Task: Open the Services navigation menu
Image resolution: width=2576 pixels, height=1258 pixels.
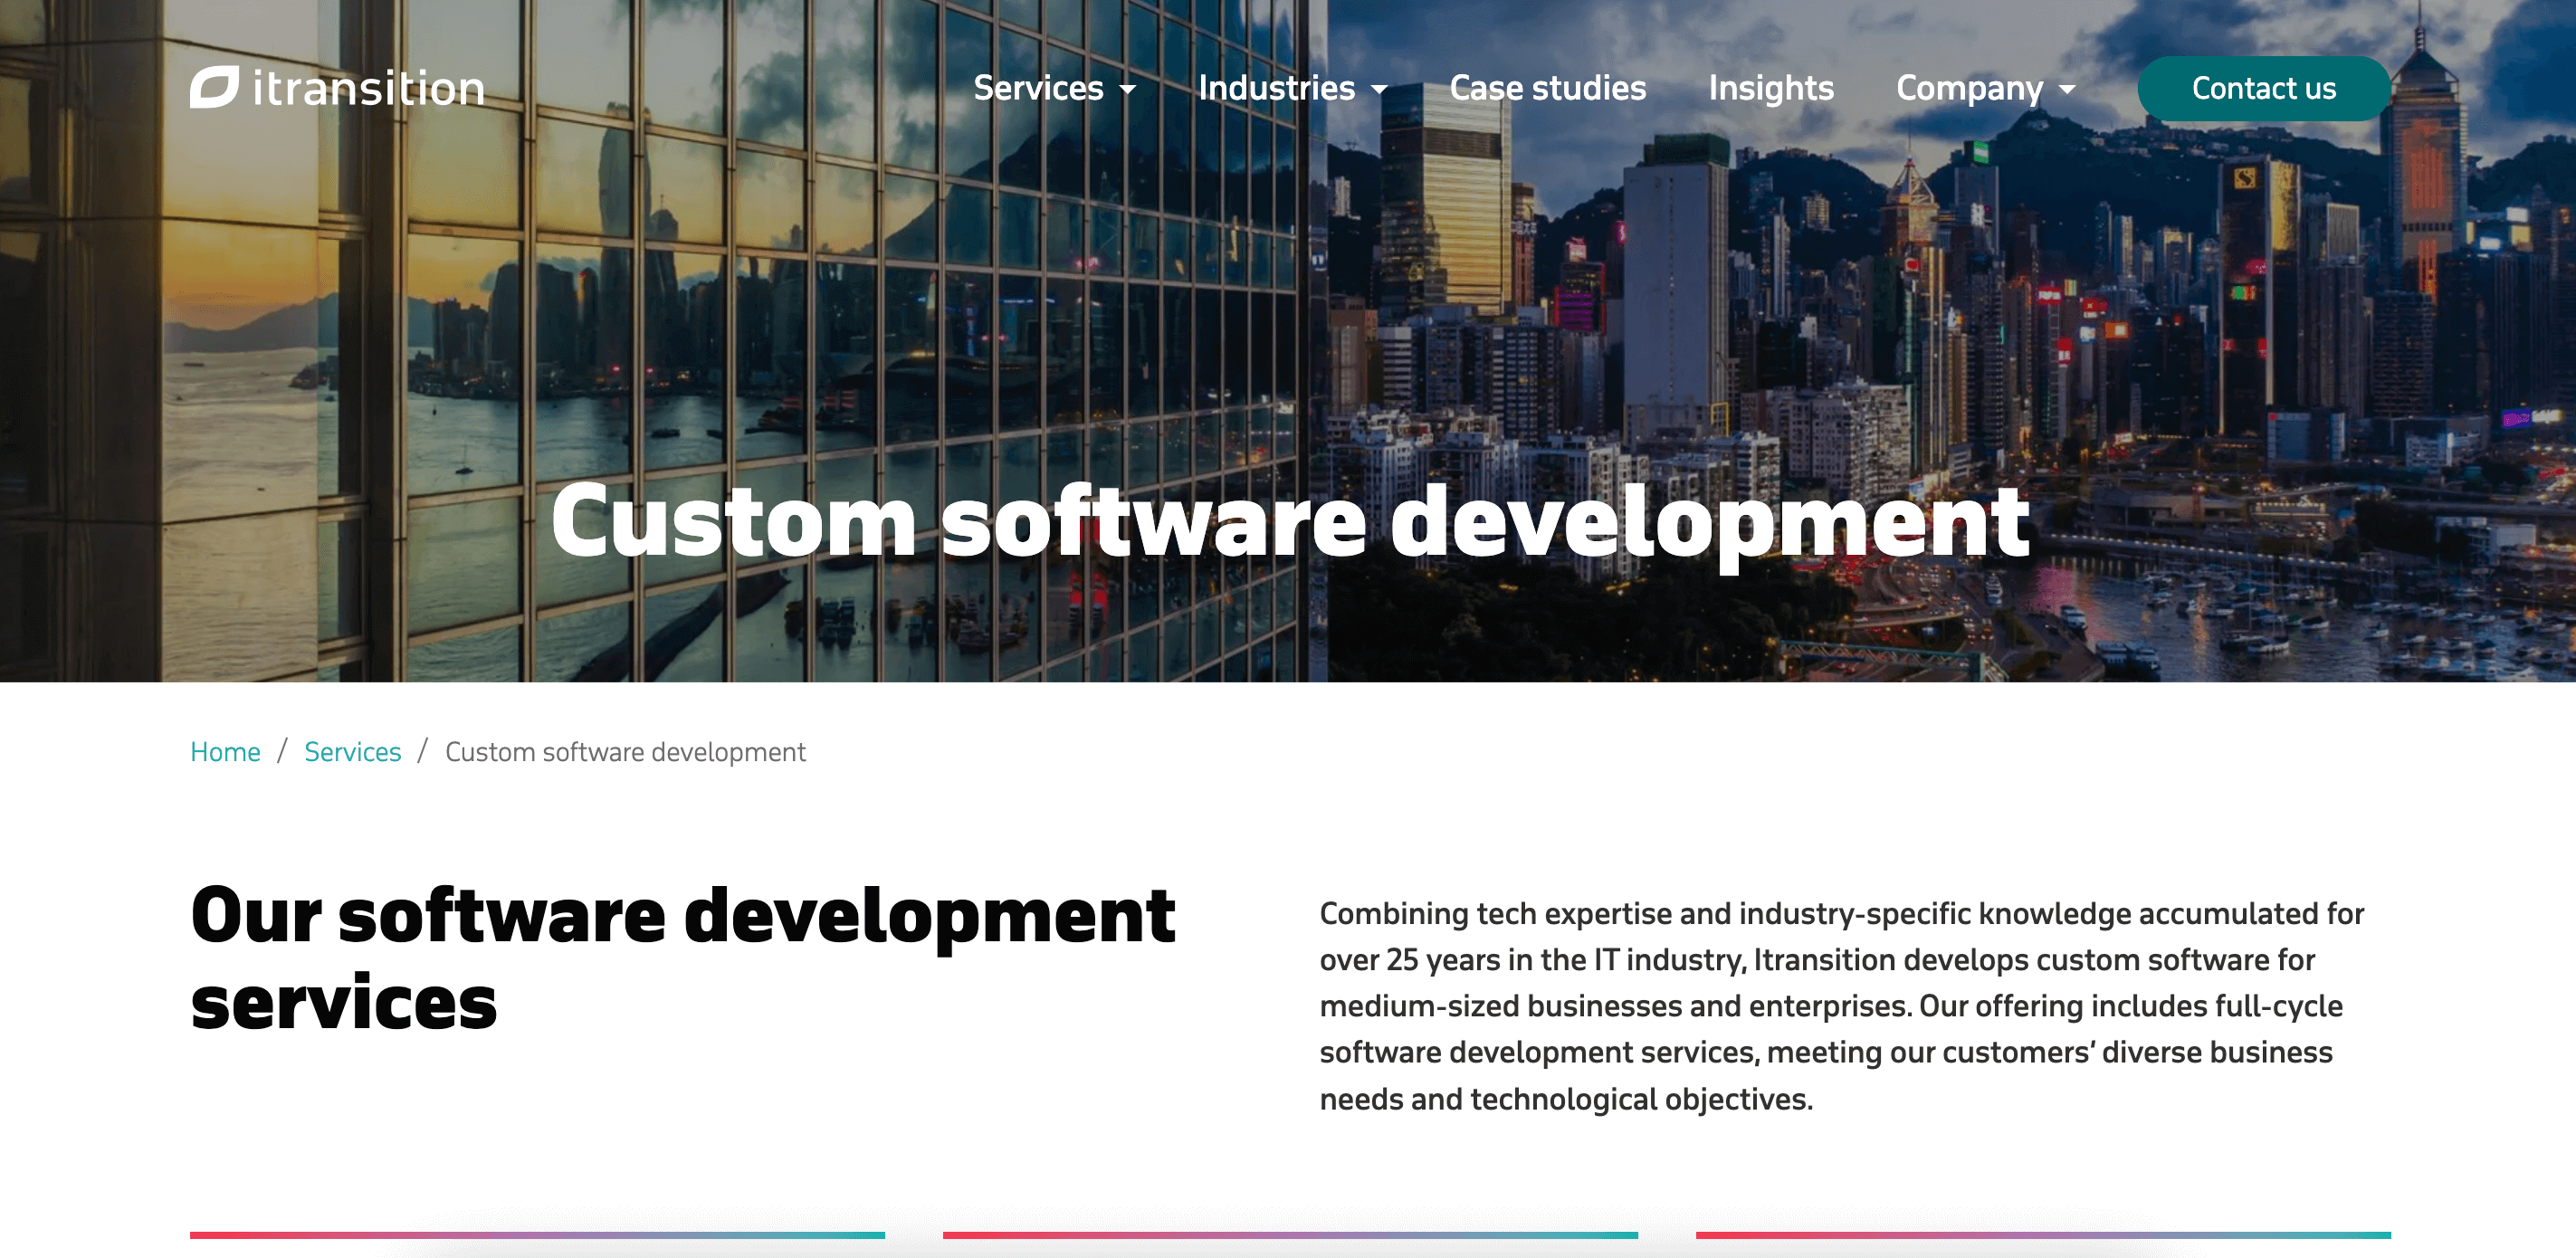Action: point(1038,88)
